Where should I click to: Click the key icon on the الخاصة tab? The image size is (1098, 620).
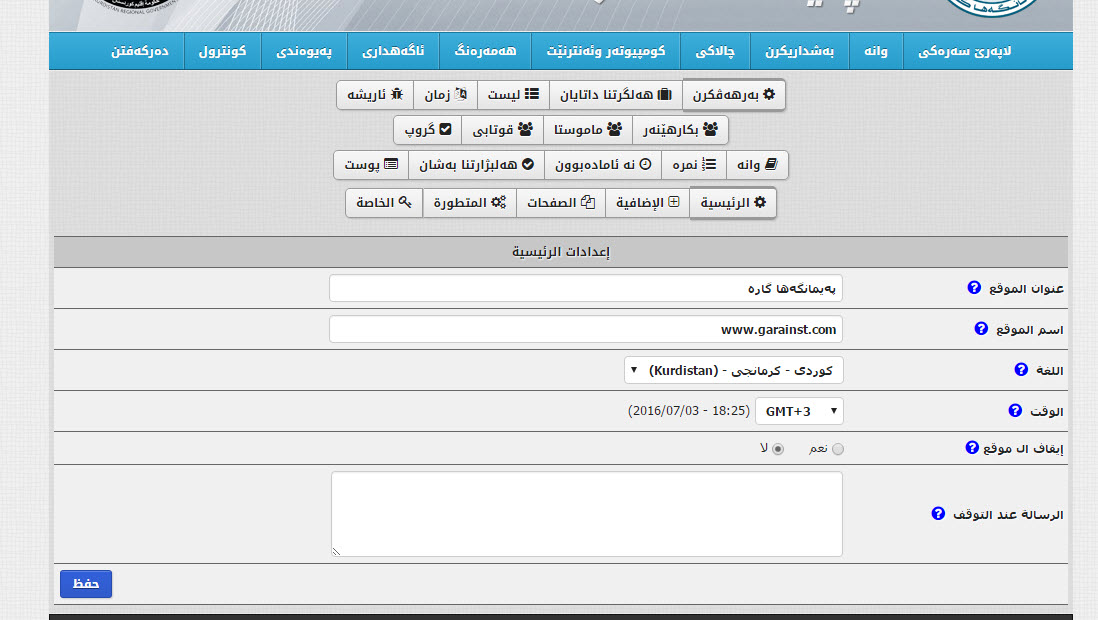405,202
